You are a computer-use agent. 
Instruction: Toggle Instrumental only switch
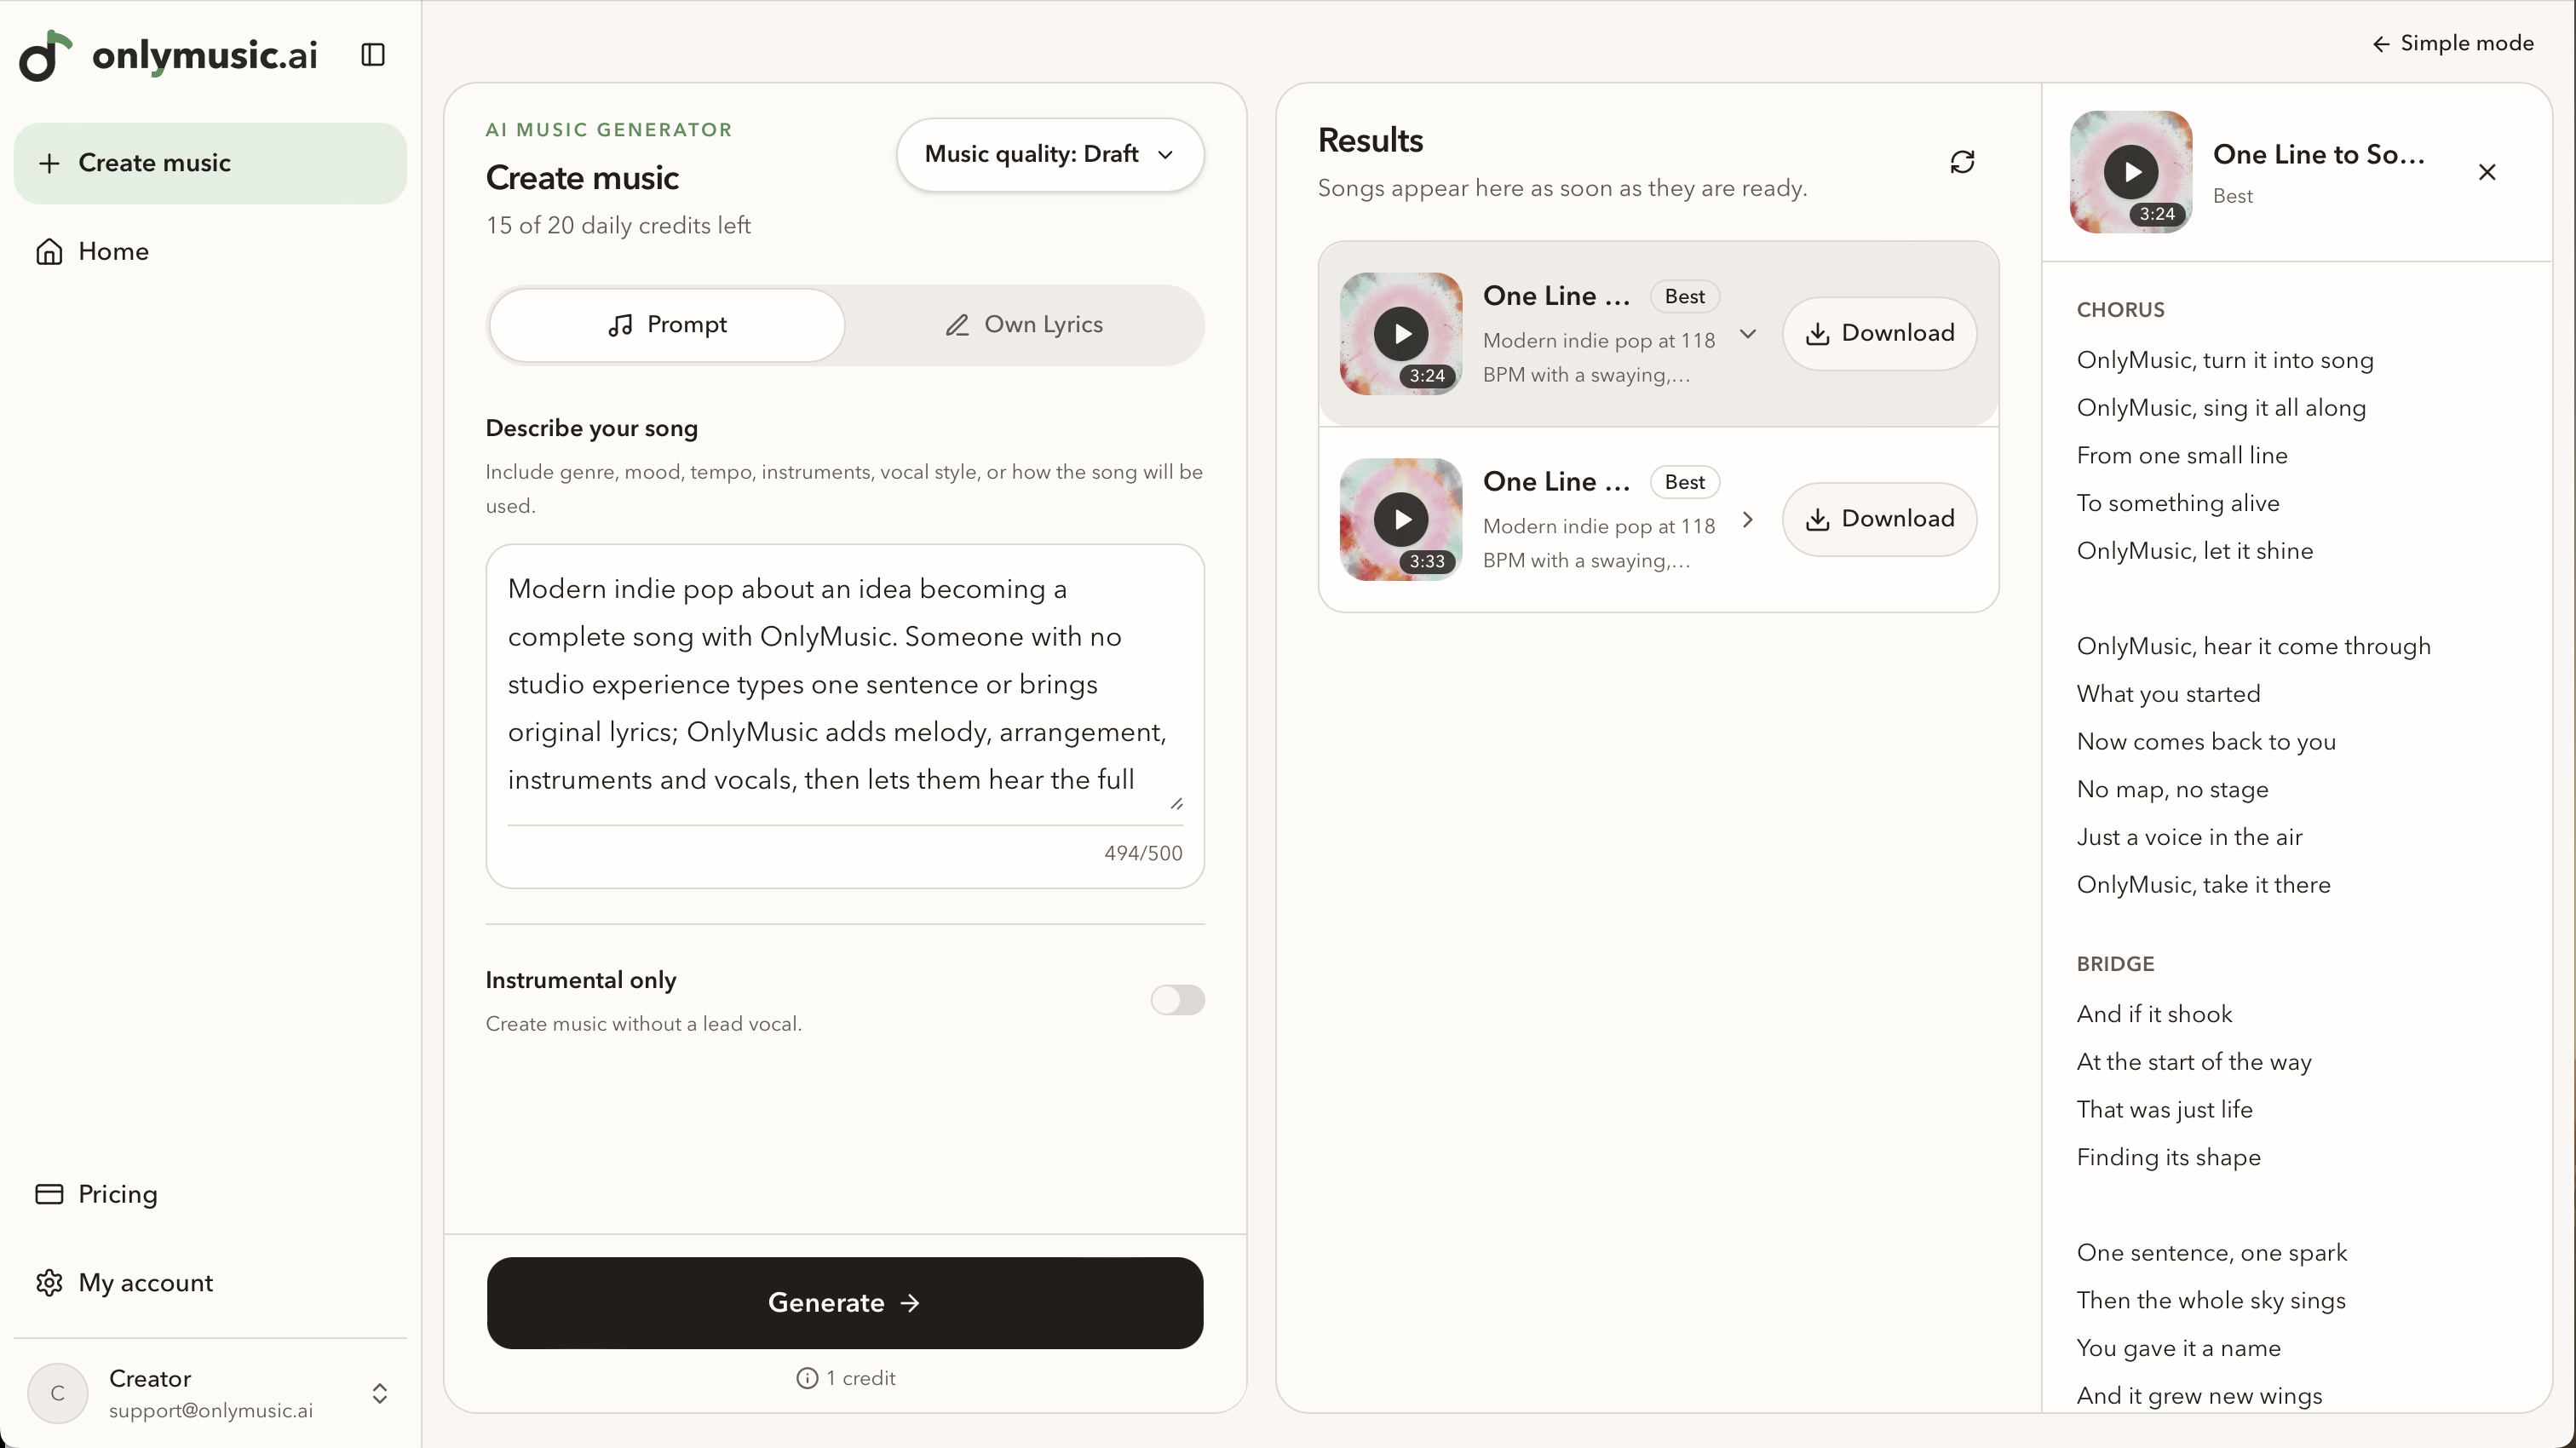click(x=1177, y=1000)
